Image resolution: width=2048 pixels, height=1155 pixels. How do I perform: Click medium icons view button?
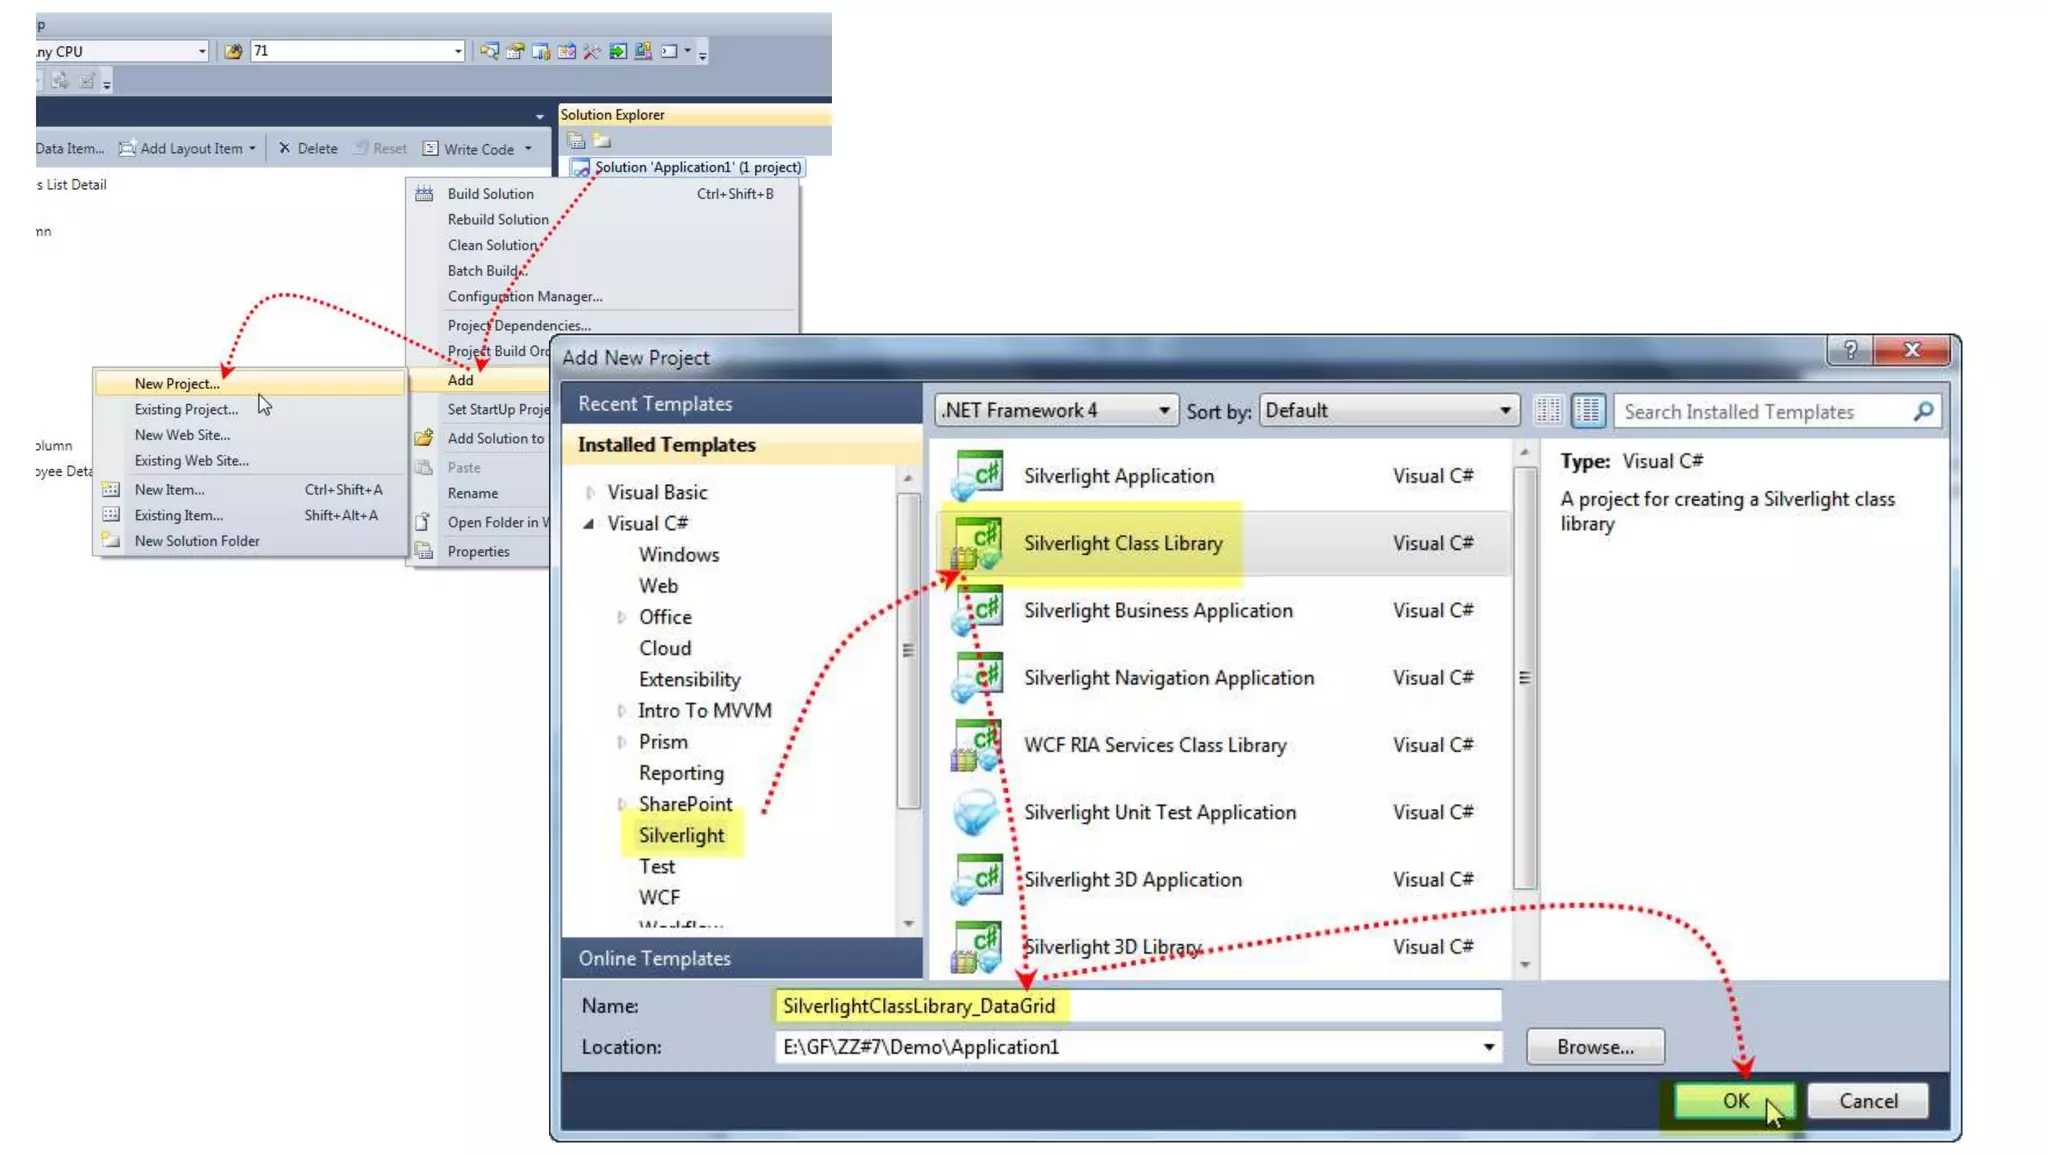pos(1588,411)
